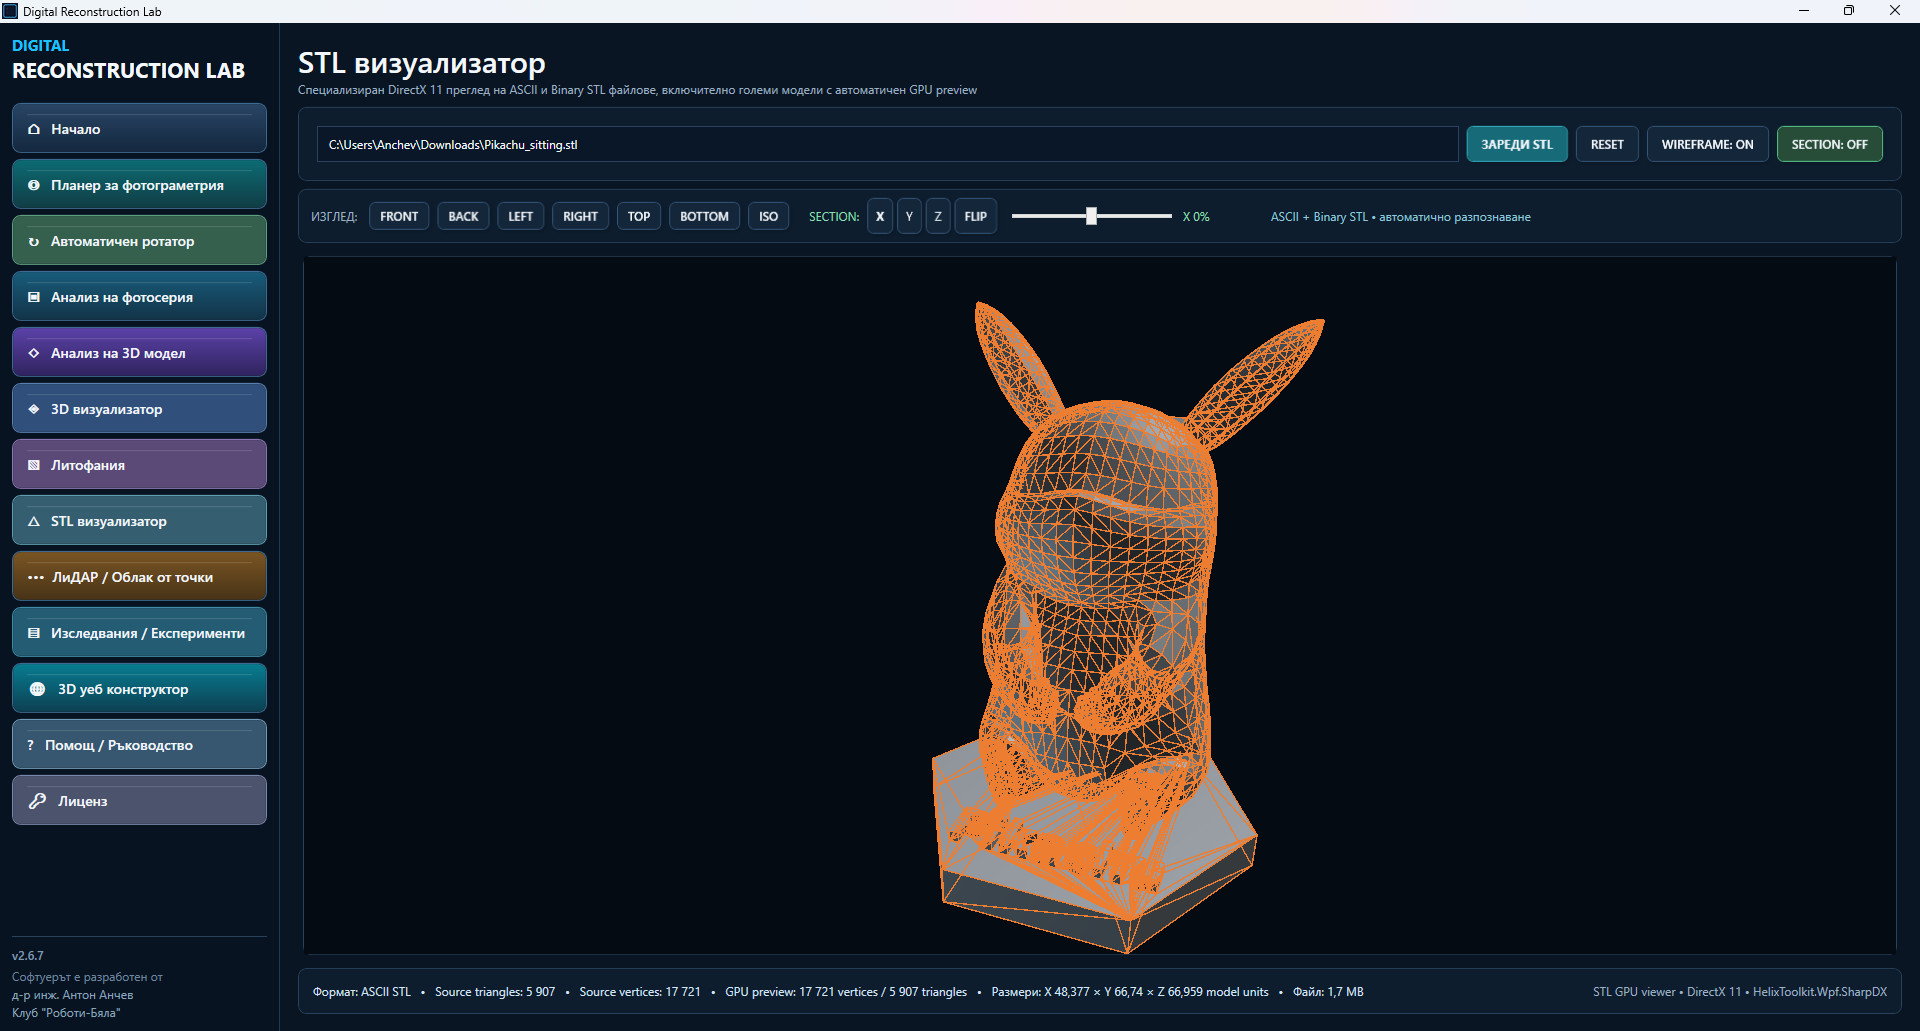
Task: Select section axis Z
Action: tap(938, 216)
